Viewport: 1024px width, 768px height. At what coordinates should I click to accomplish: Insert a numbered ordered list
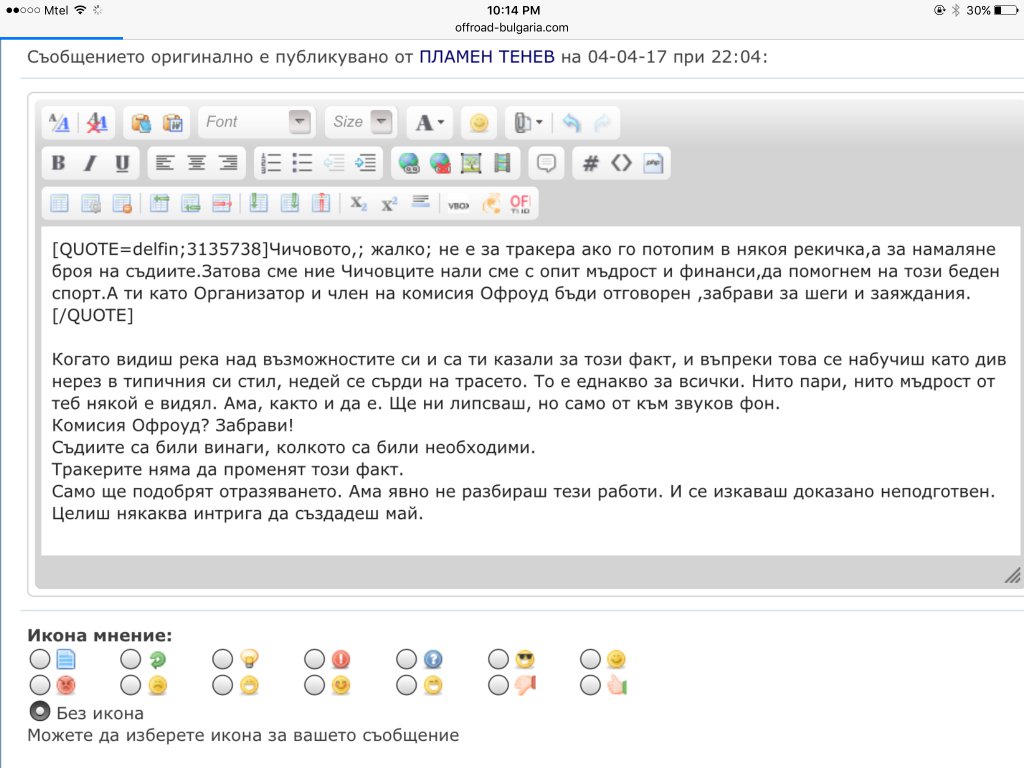coord(271,163)
